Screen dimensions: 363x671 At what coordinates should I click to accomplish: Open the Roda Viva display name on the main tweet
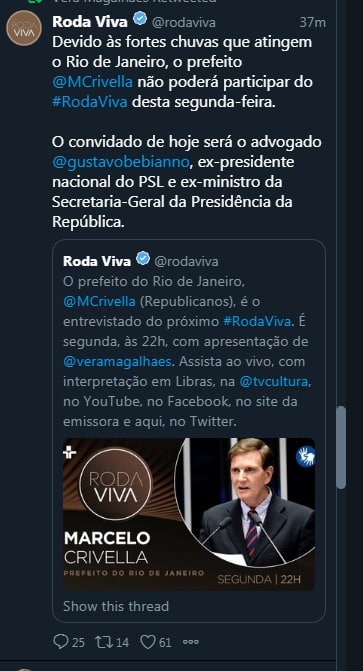click(90, 21)
